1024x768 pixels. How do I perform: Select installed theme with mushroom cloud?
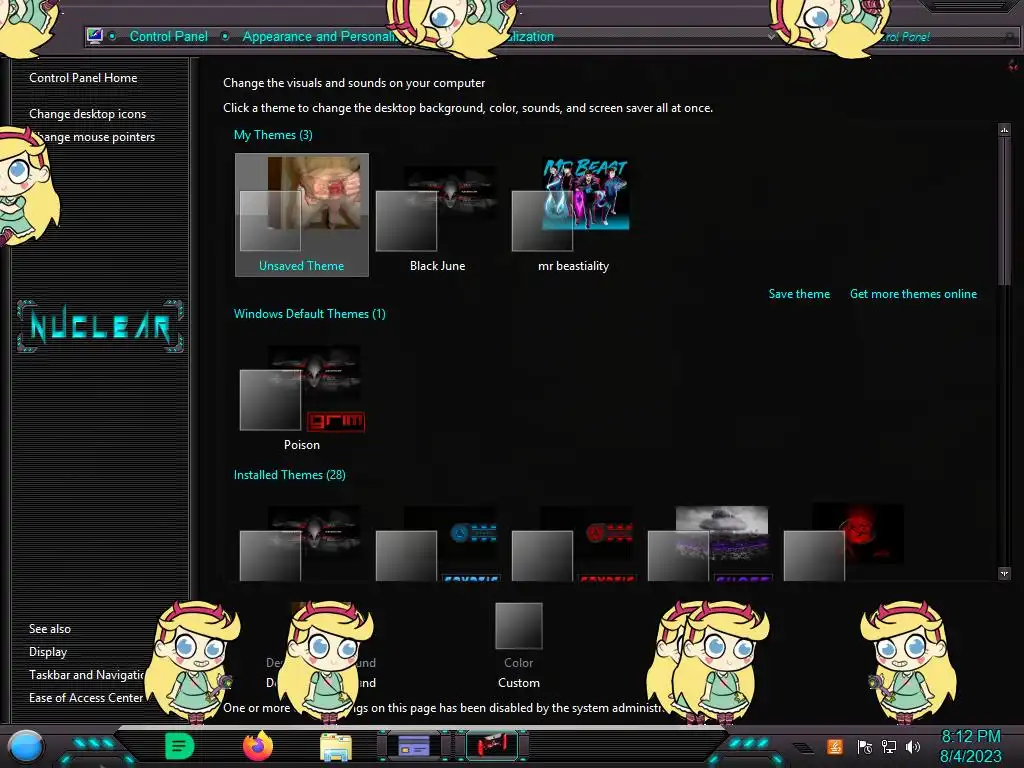point(709,543)
